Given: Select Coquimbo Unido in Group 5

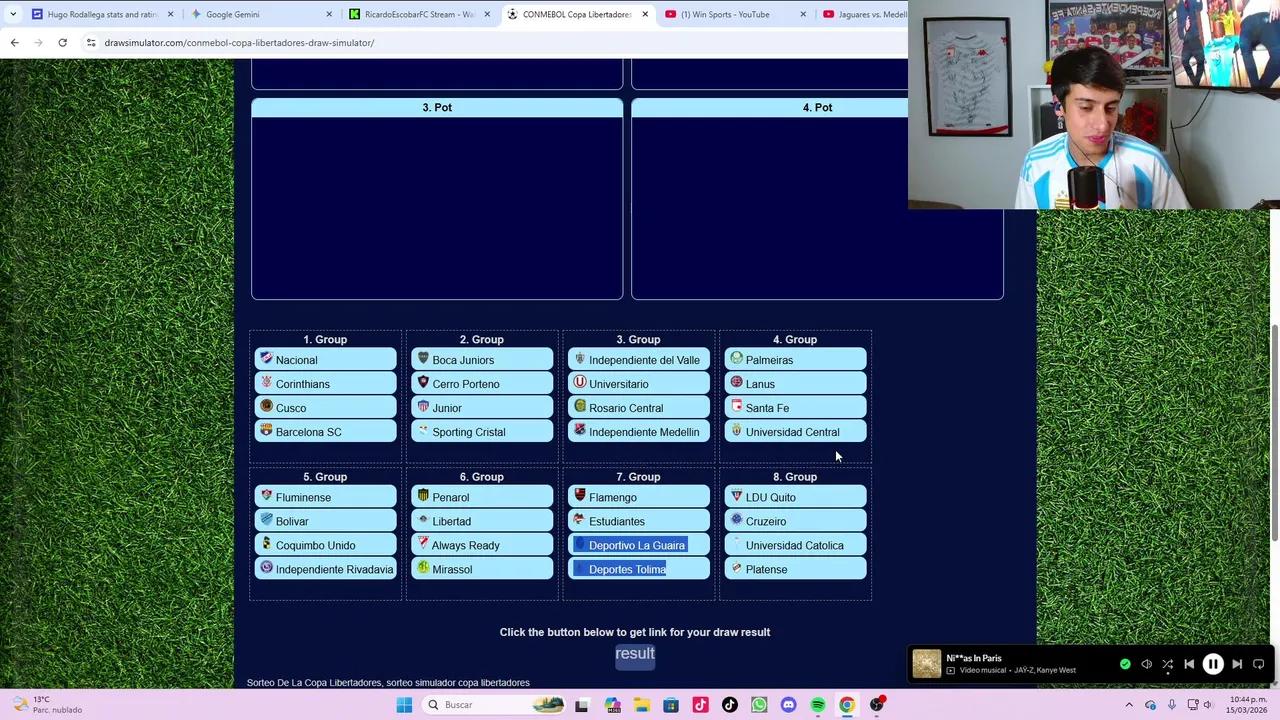Looking at the screenshot, I should click(x=325, y=545).
